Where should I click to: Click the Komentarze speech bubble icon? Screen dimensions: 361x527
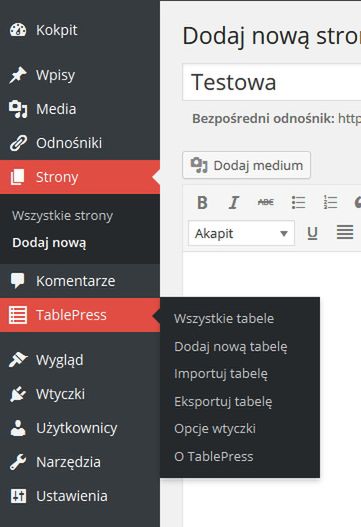pos(17,281)
